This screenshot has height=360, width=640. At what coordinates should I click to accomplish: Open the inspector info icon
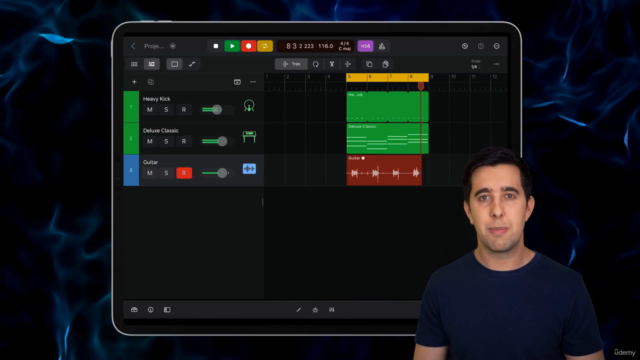151,310
